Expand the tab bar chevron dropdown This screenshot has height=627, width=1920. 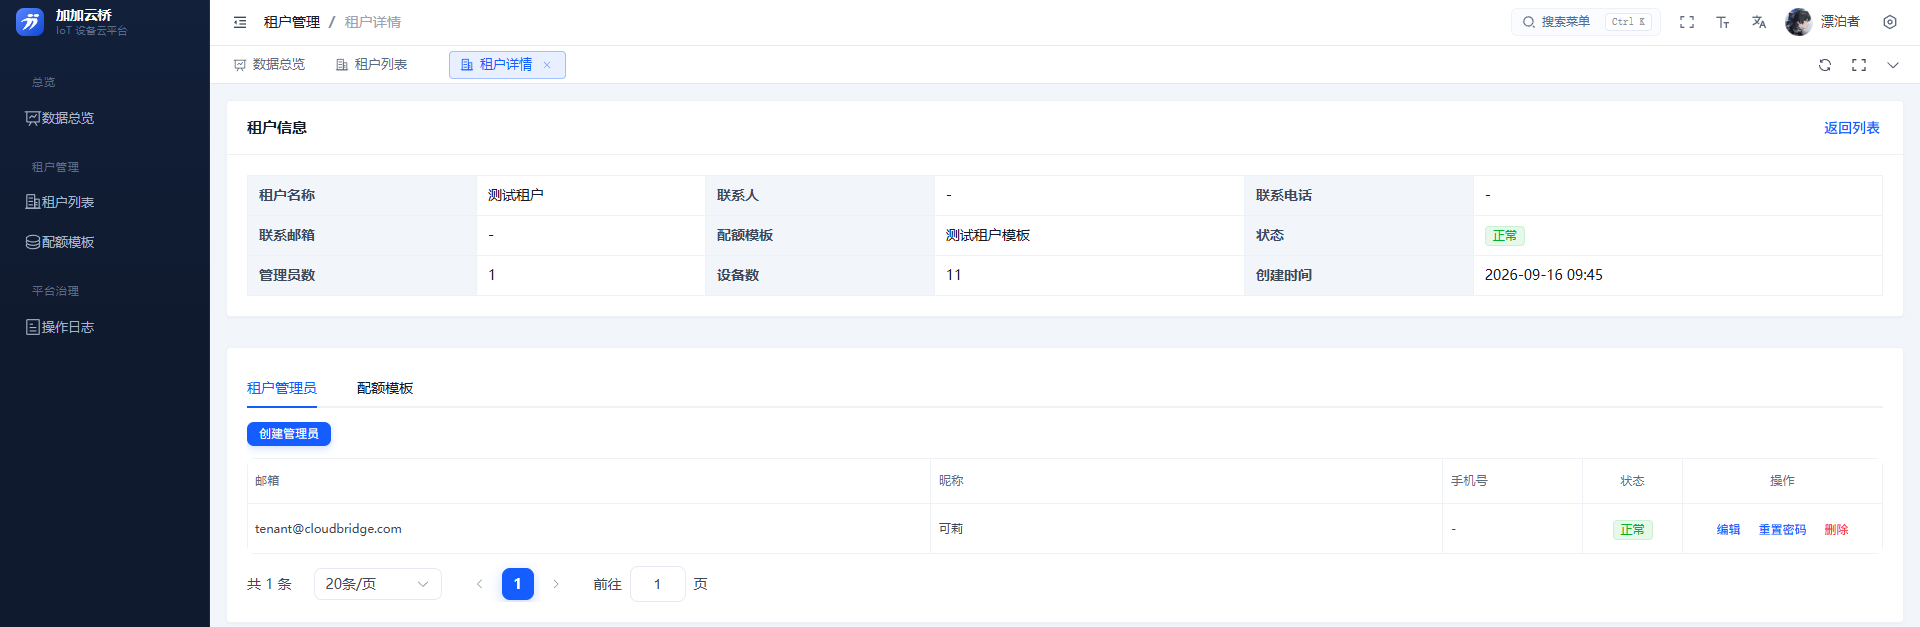click(x=1893, y=65)
